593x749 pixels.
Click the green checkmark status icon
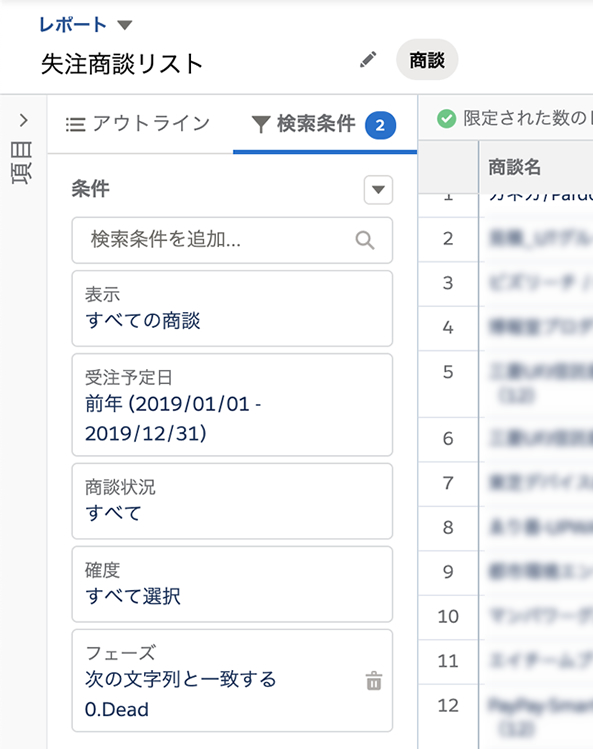click(x=446, y=118)
